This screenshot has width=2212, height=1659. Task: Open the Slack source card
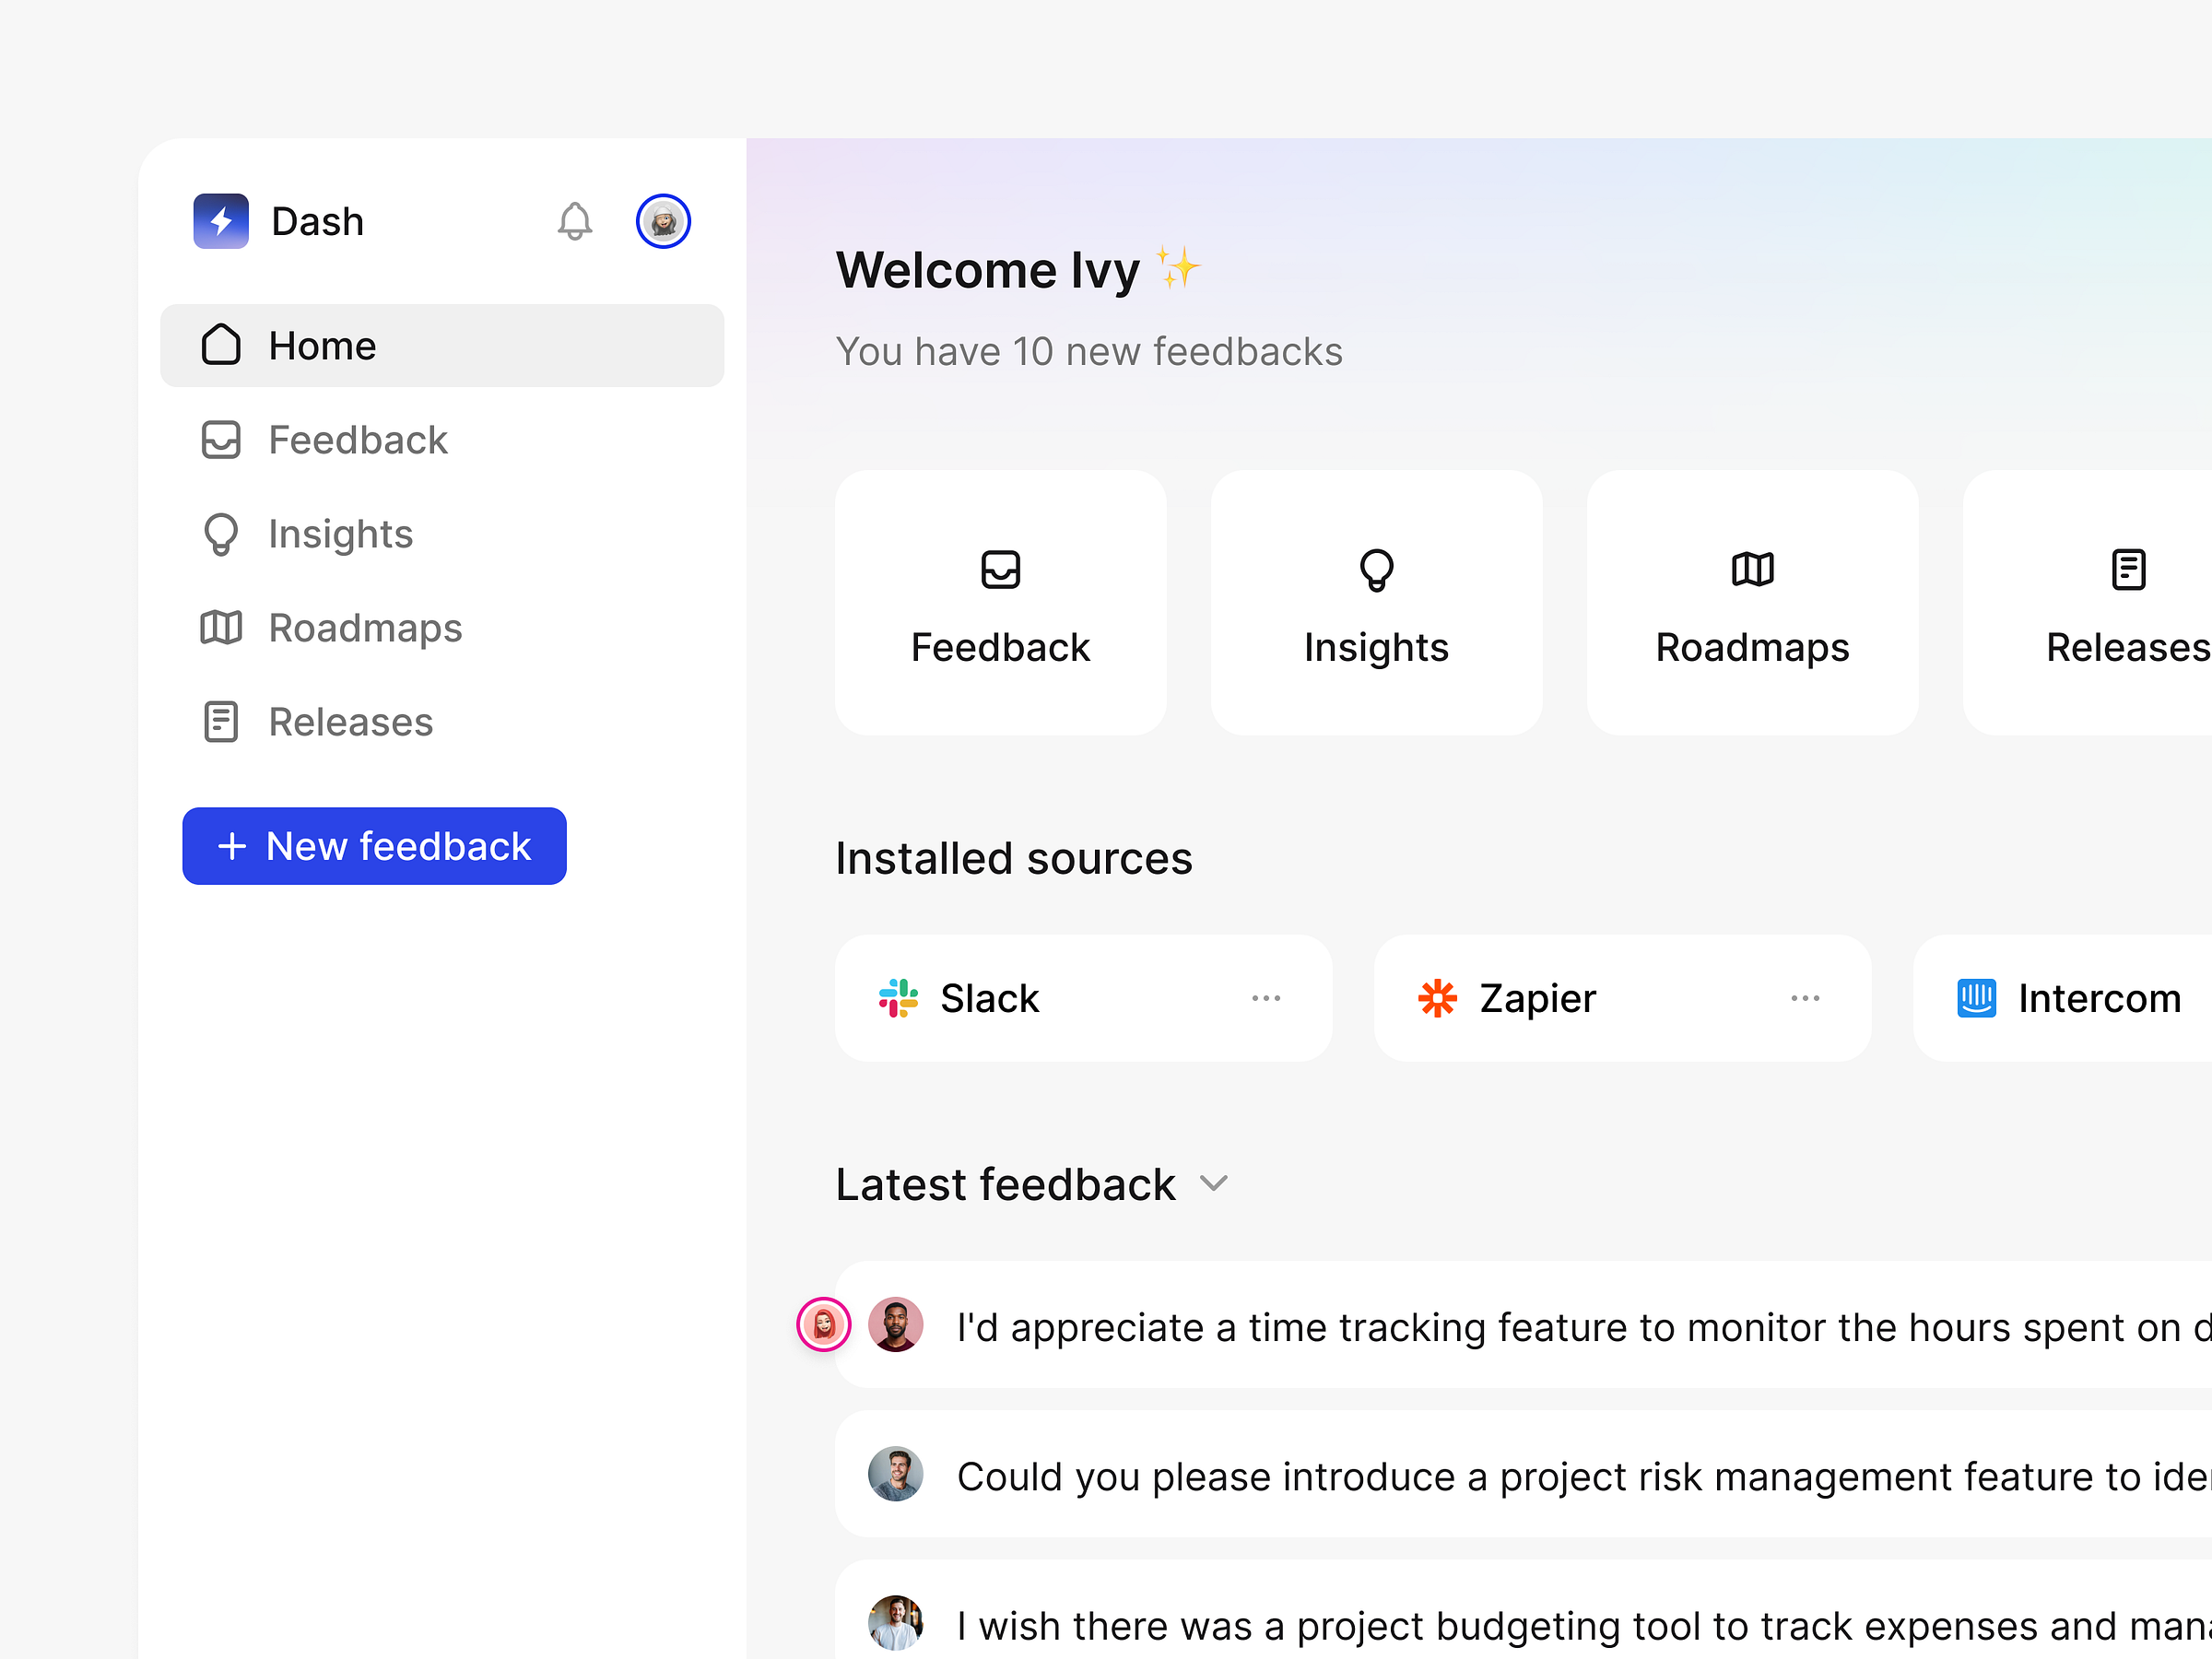click(x=1084, y=998)
